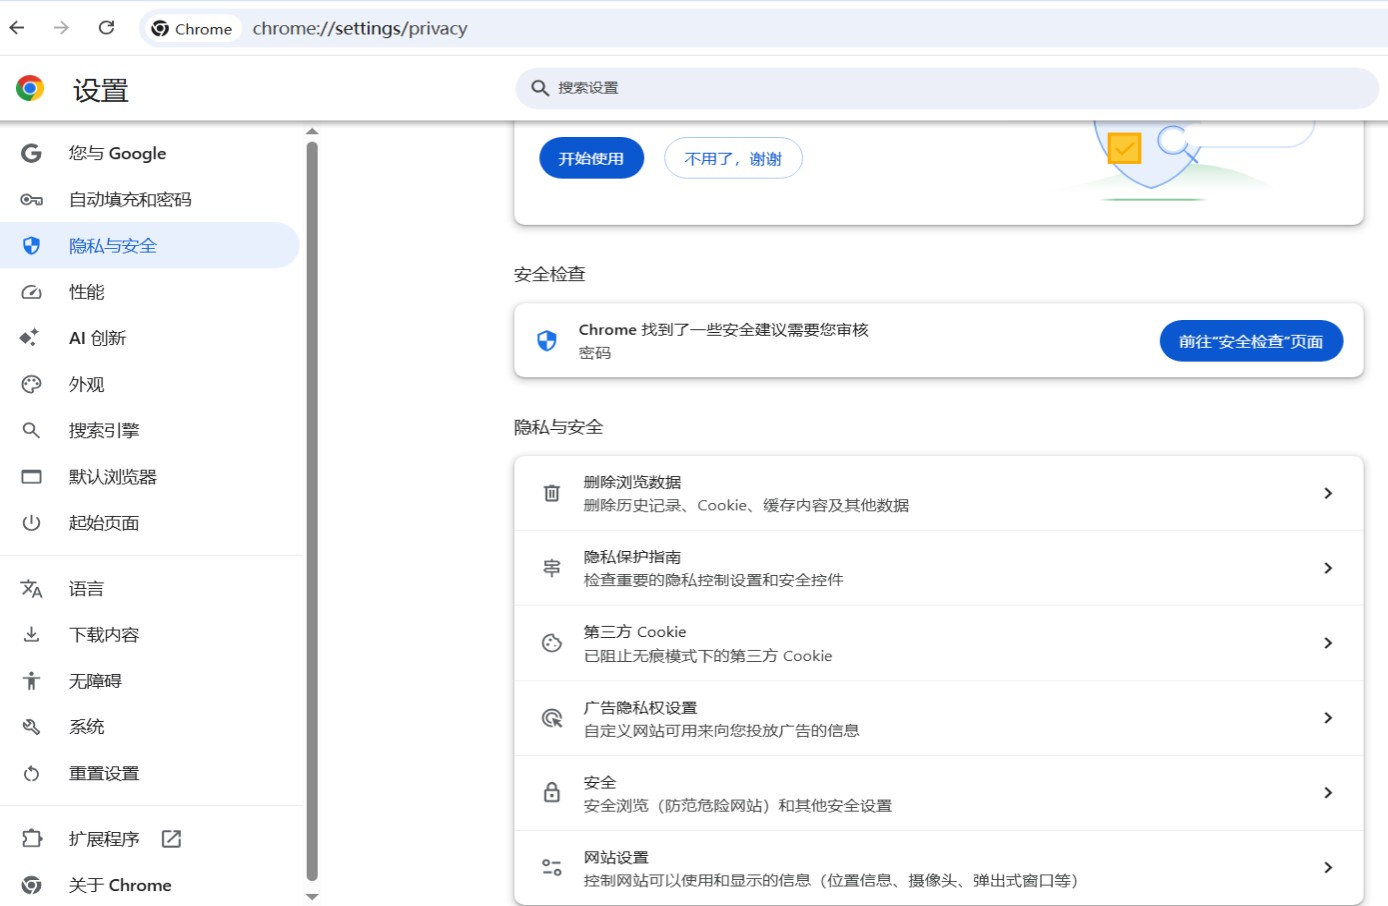Select 自动填充和密码 in the sidebar

[x=150, y=200]
